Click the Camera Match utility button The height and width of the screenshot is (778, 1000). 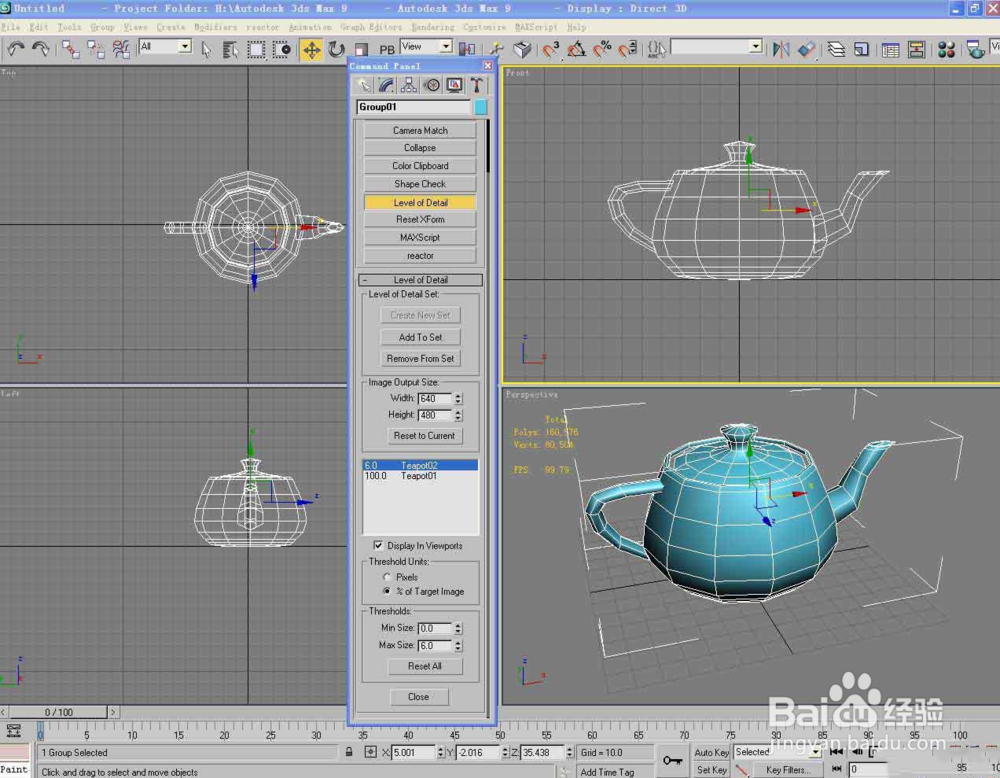pyautogui.click(x=420, y=130)
